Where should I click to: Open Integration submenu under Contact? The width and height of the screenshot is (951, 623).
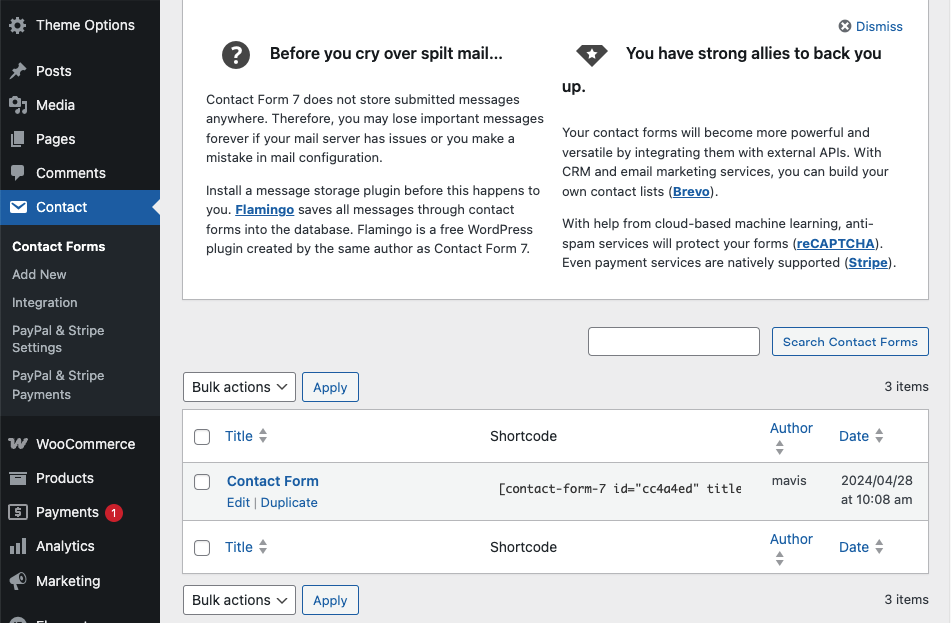(x=44, y=302)
